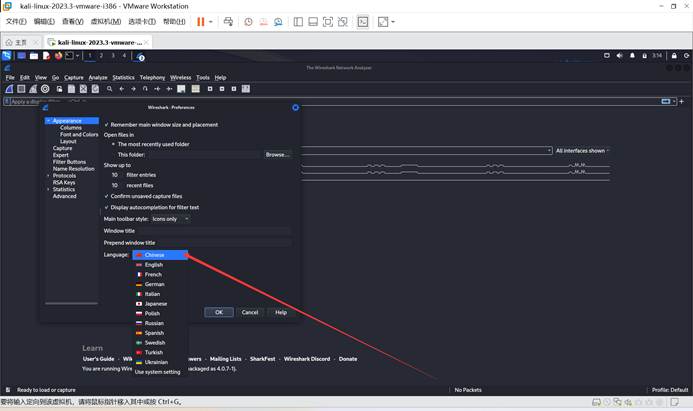The width and height of the screenshot is (693, 411).
Task: Open the terminal emulator in Kali panel
Action: click(x=69, y=56)
